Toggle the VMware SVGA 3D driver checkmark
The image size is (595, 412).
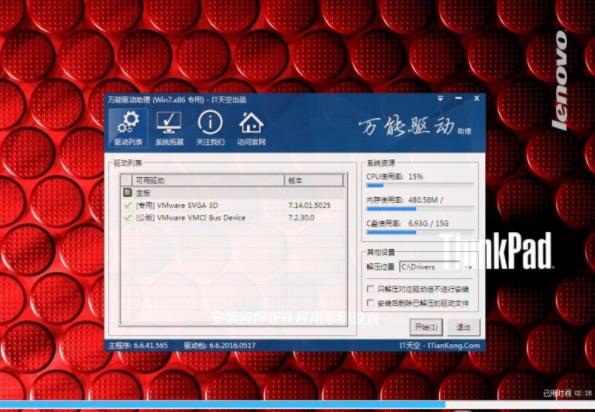pyautogui.click(x=128, y=205)
